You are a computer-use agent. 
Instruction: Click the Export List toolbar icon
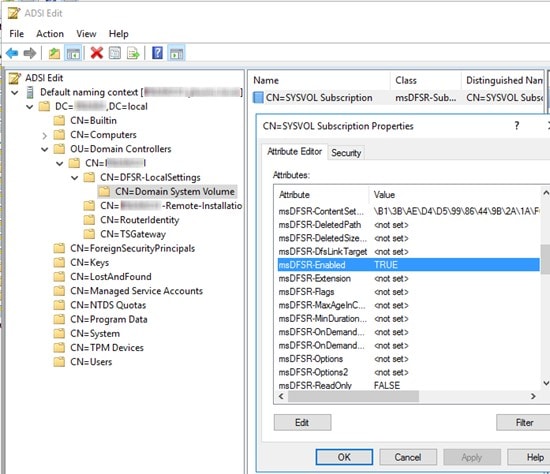point(133,53)
